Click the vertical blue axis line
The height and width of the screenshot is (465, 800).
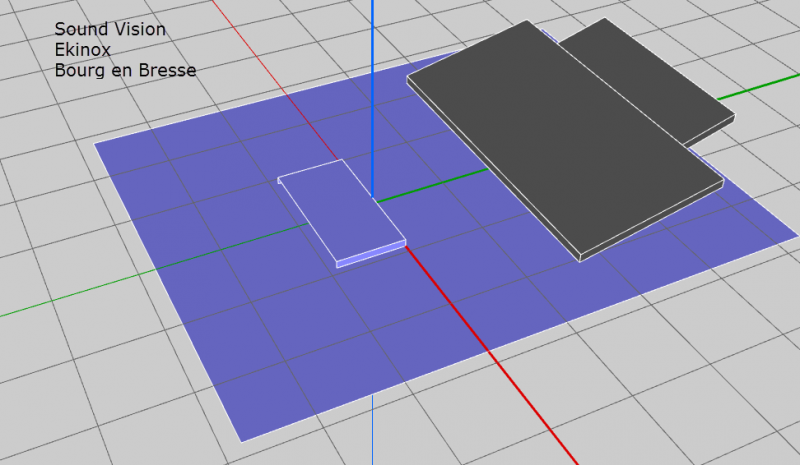point(372,100)
